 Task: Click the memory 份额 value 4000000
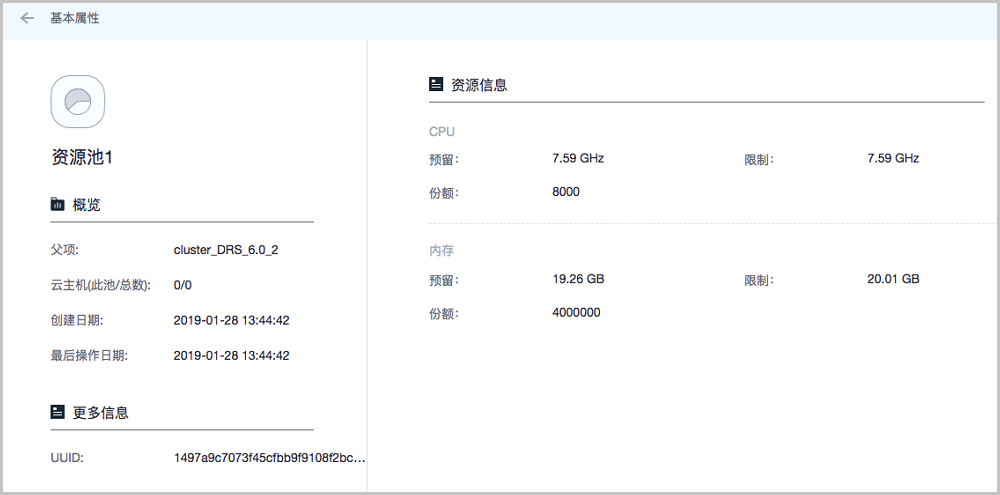pyautogui.click(x=576, y=312)
